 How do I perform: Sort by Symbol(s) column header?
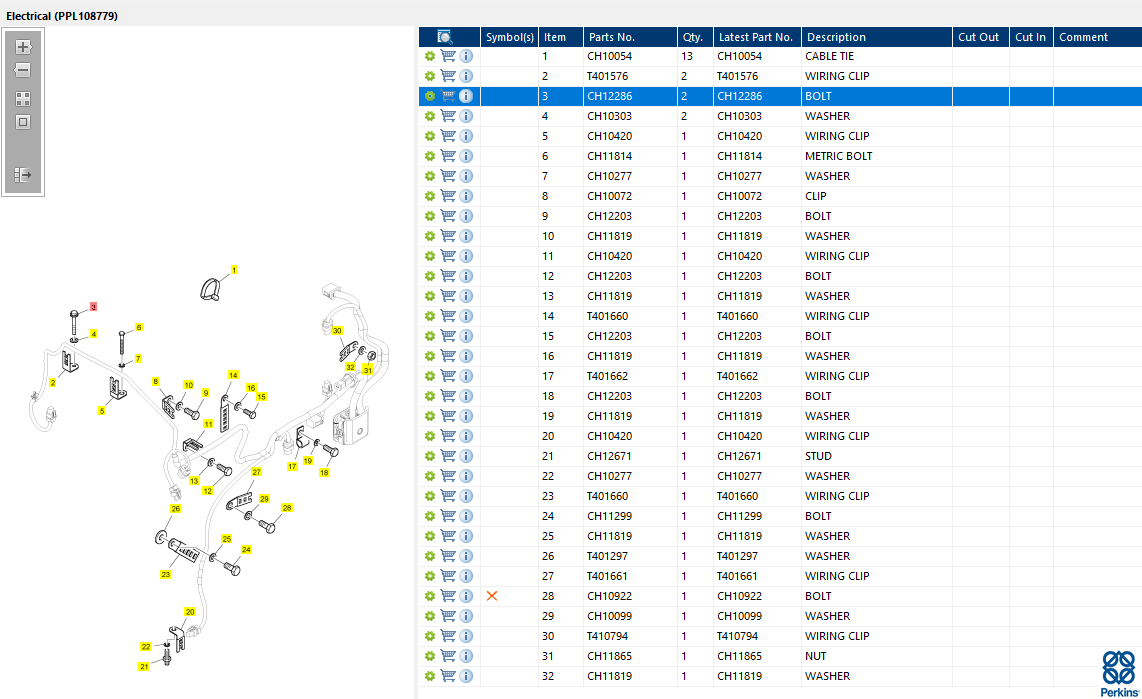coord(509,37)
